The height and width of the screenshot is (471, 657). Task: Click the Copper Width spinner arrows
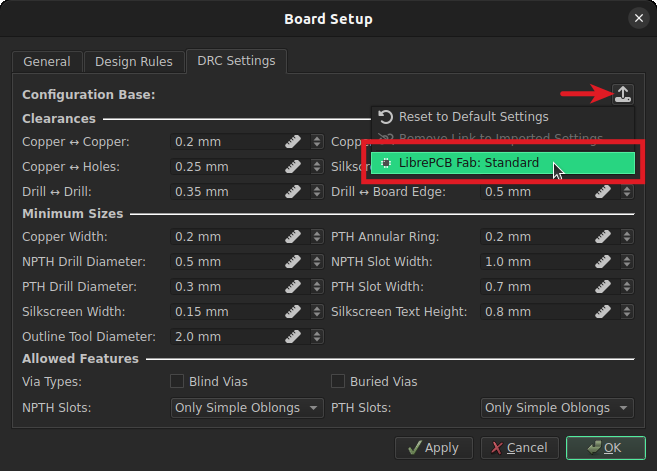[317, 237]
